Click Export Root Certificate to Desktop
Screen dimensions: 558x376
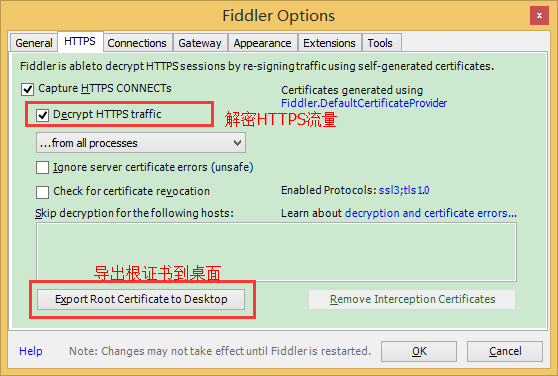coord(141,299)
